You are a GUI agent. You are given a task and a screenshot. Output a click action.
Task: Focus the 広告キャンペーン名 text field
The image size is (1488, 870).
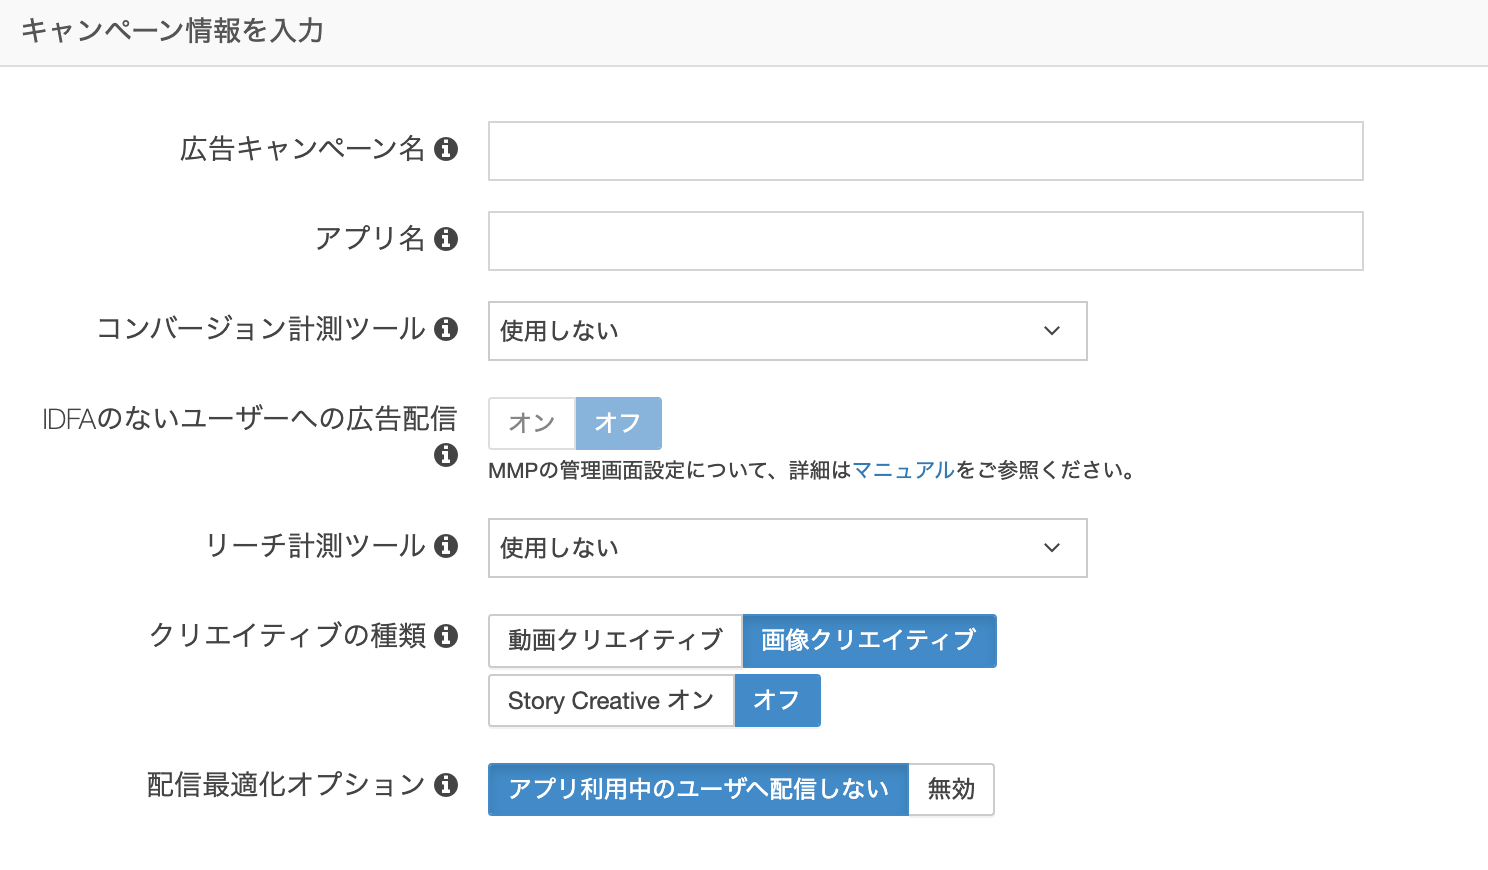coord(925,151)
